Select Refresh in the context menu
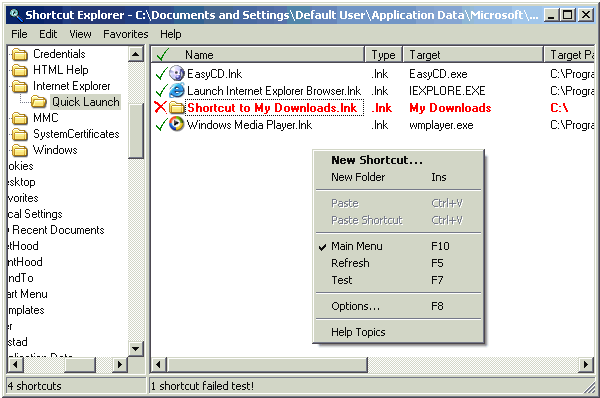The image size is (600, 398). [x=398, y=263]
